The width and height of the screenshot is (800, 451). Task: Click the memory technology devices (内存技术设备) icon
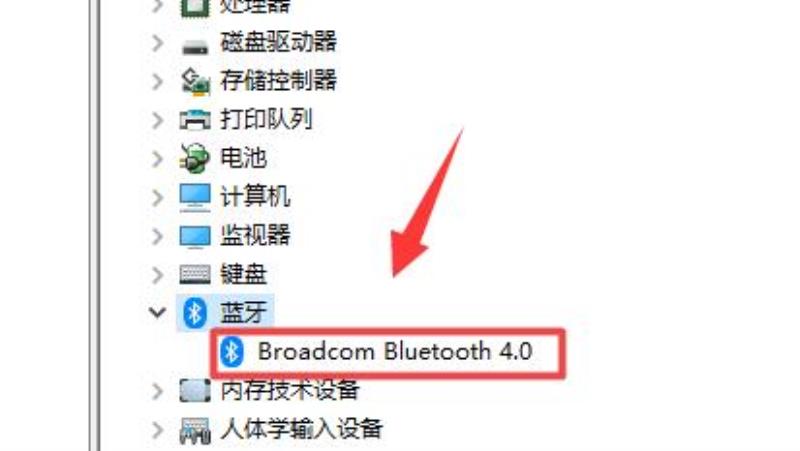coord(195,391)
